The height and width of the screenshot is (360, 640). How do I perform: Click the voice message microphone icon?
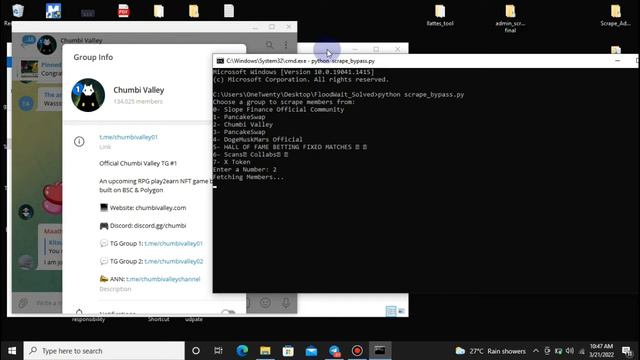coord(286,302)
